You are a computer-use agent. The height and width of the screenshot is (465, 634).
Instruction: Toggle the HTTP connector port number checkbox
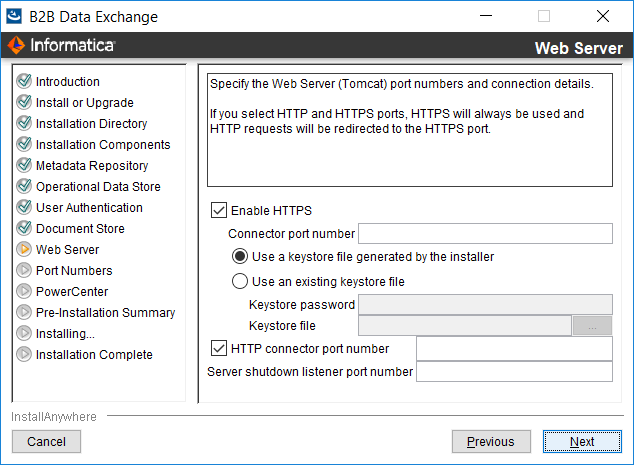(219, 348)
